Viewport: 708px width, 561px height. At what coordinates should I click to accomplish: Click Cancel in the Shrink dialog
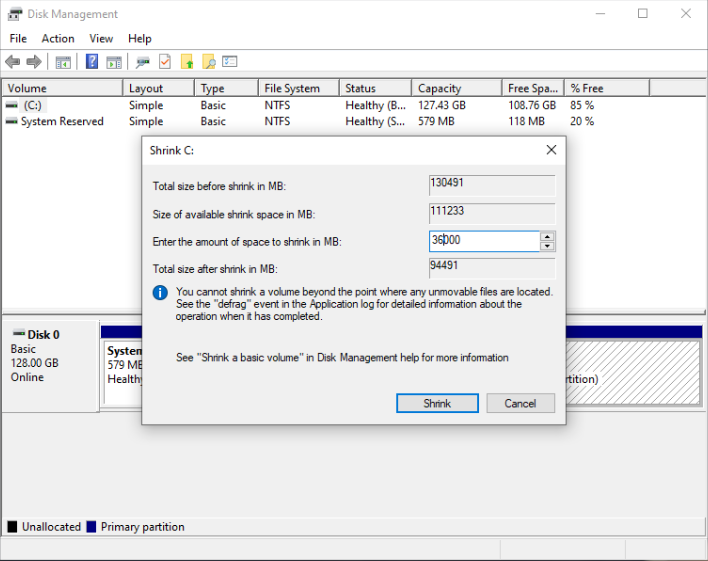point(520,403)
